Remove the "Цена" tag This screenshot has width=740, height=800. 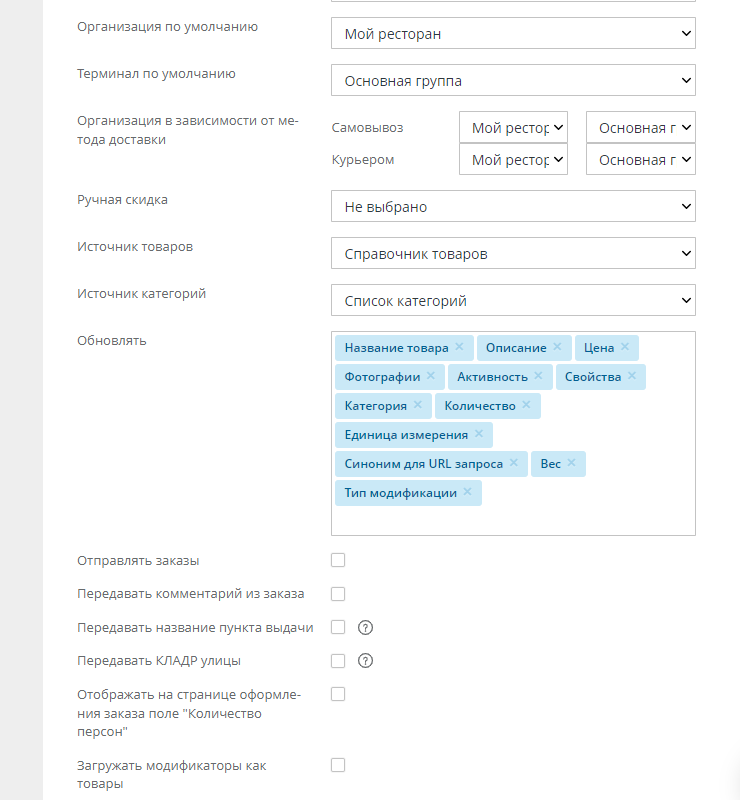tap(624, 347)
